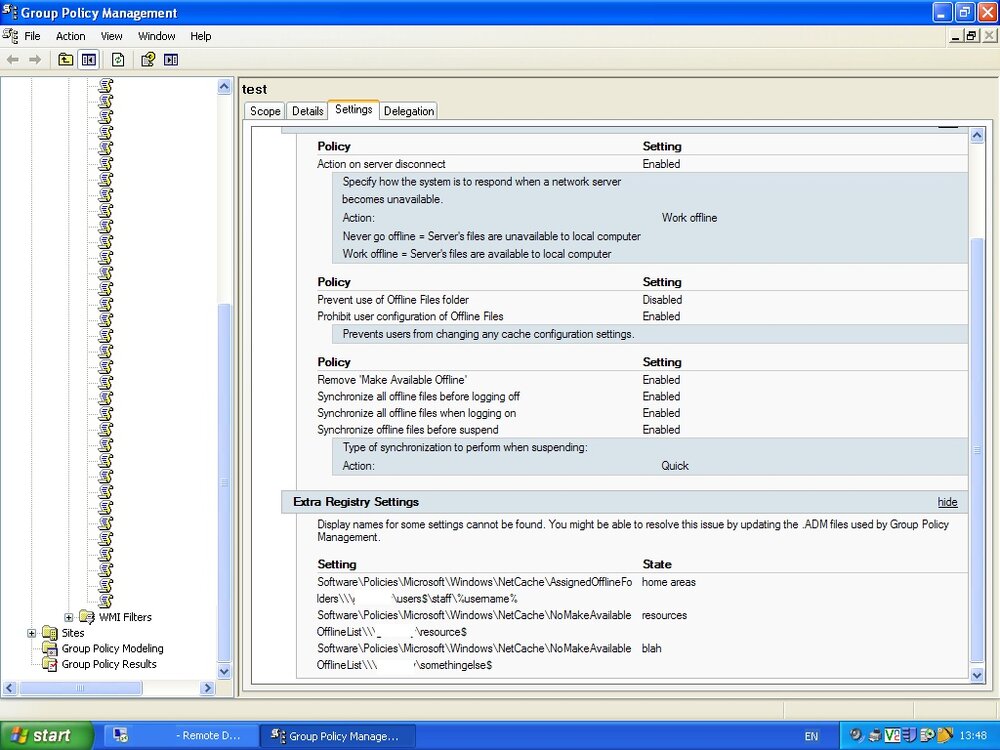Switch to the Scope tab
The height and width of the screenshot is (750, 1000).
coord(265,111)
